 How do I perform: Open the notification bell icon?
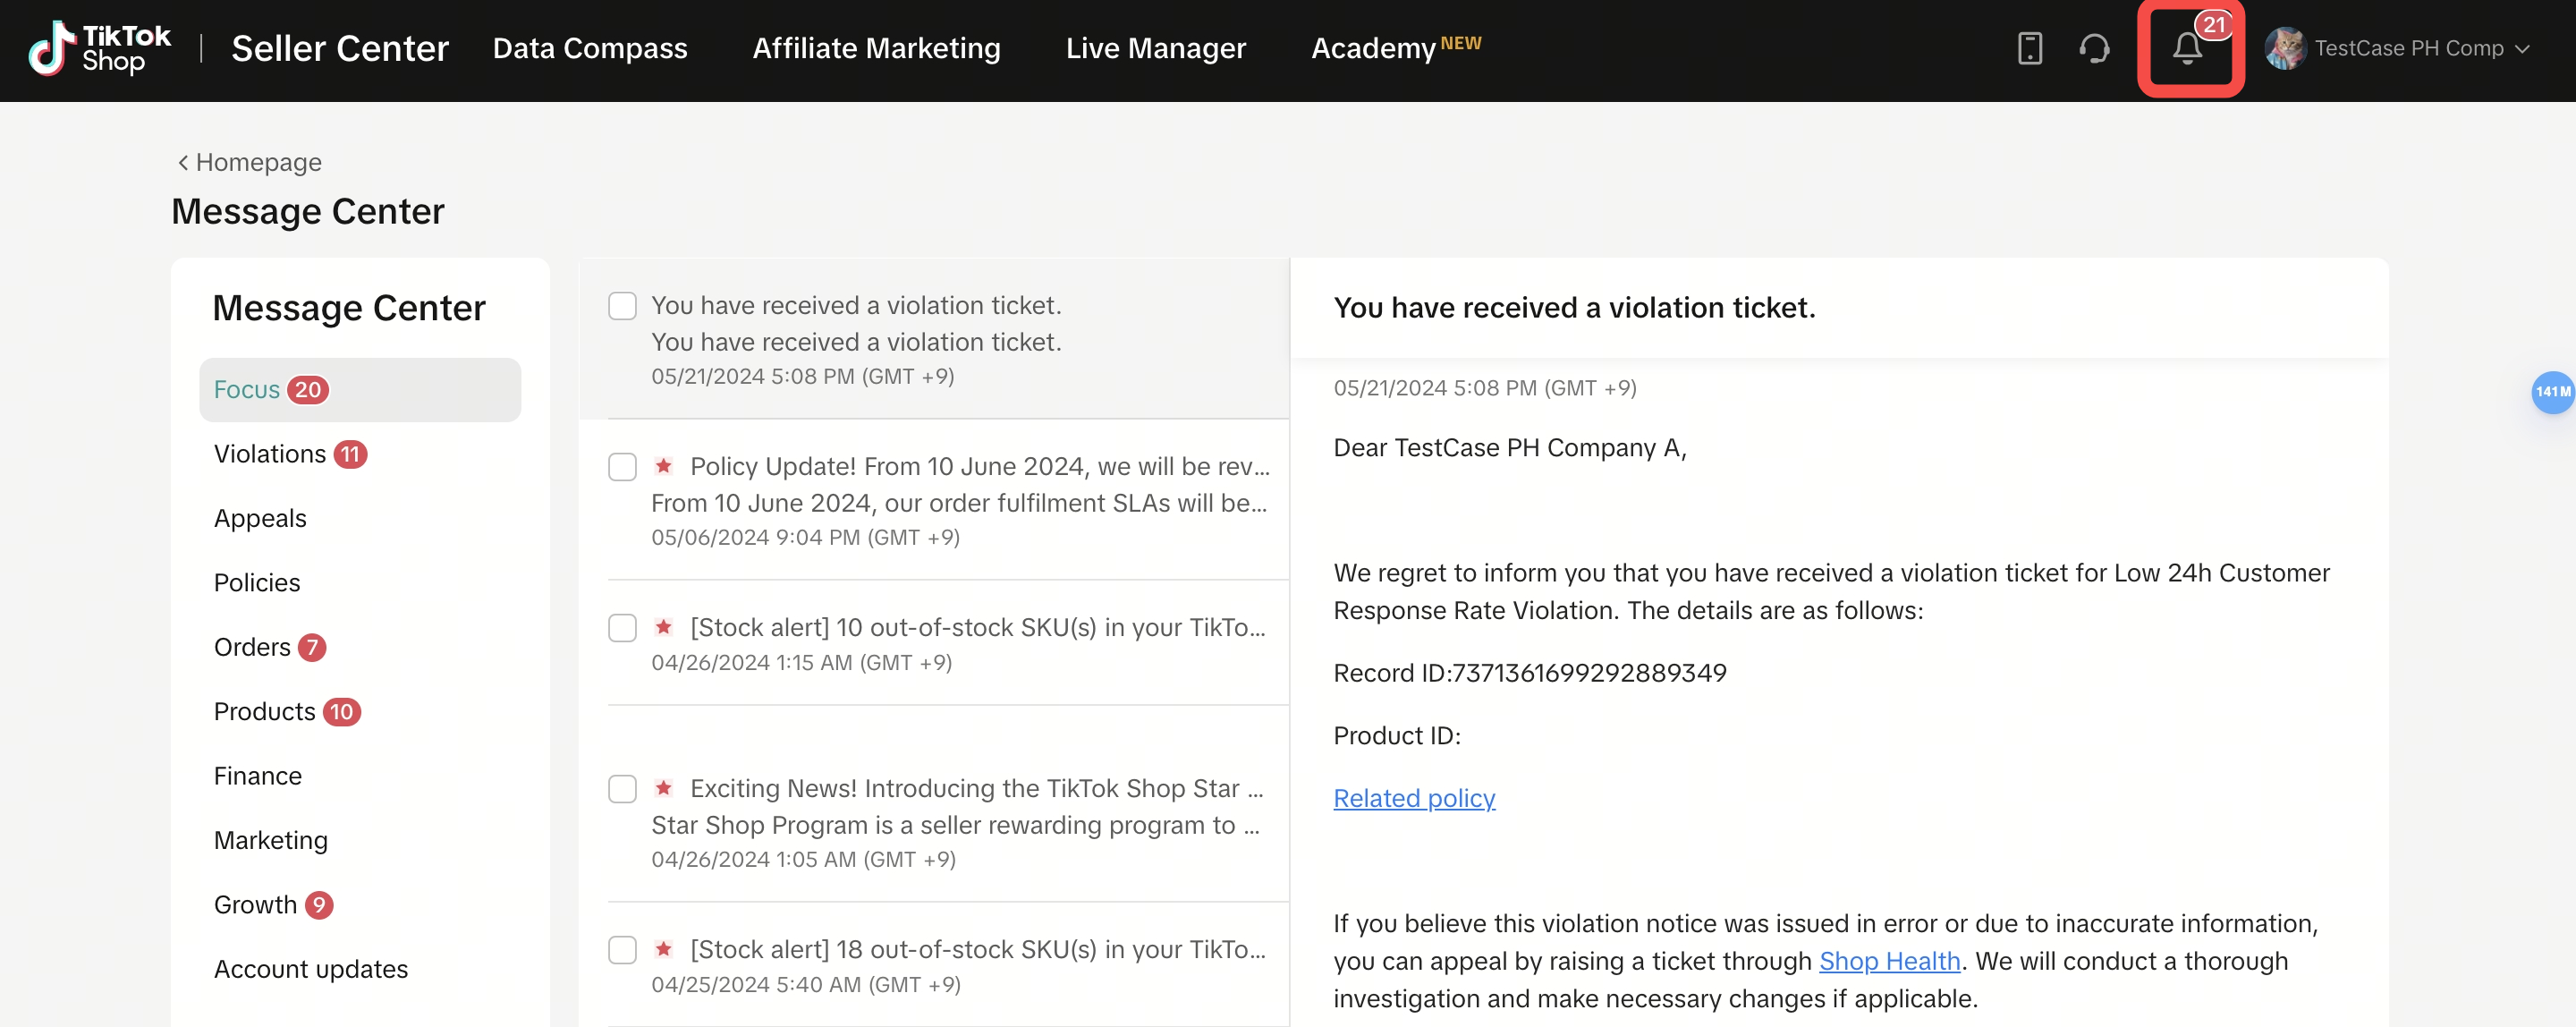coord(2188,48)
